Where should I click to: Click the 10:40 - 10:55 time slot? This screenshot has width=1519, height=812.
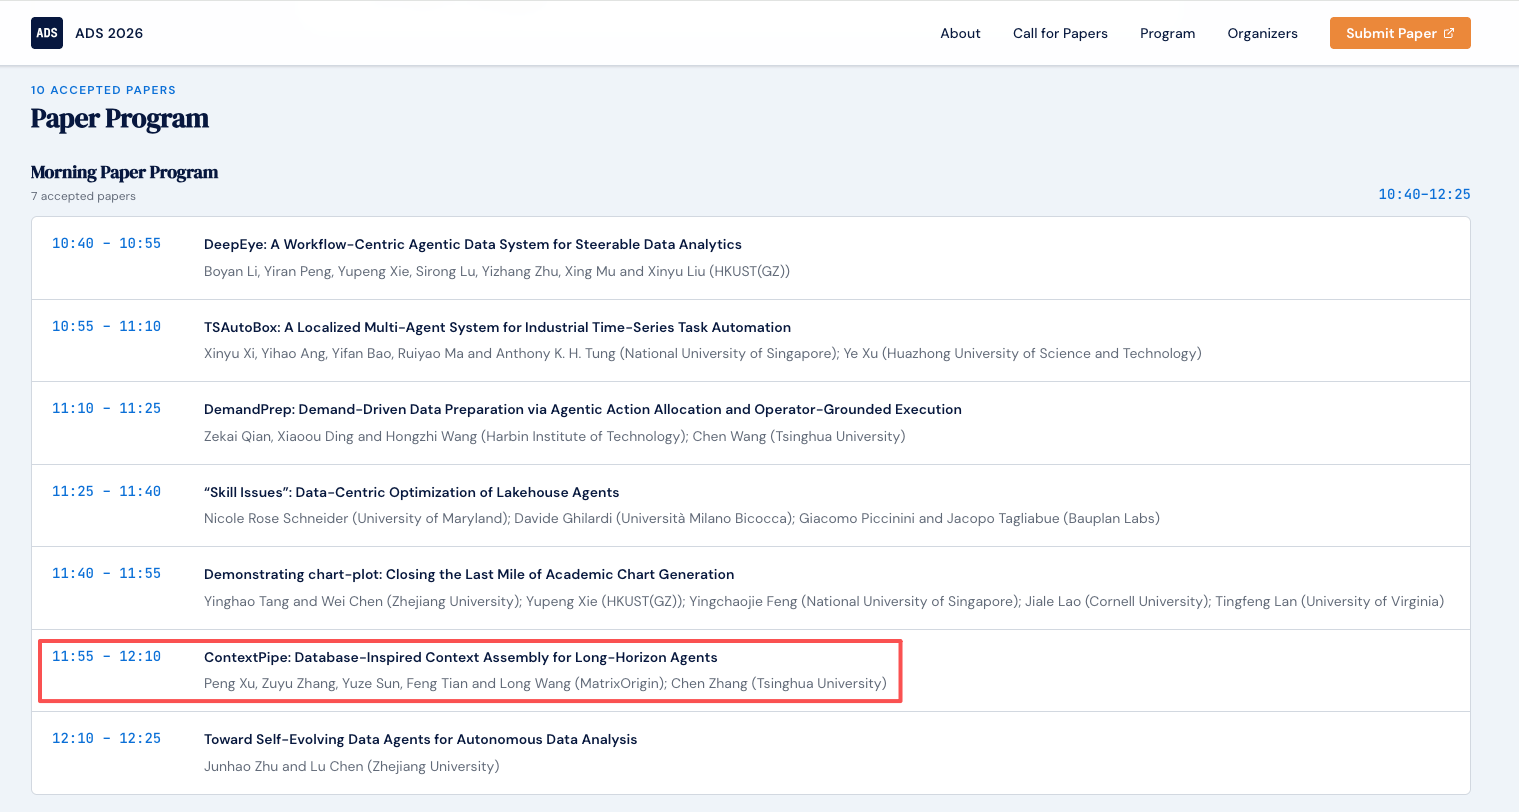click(106, 243)
